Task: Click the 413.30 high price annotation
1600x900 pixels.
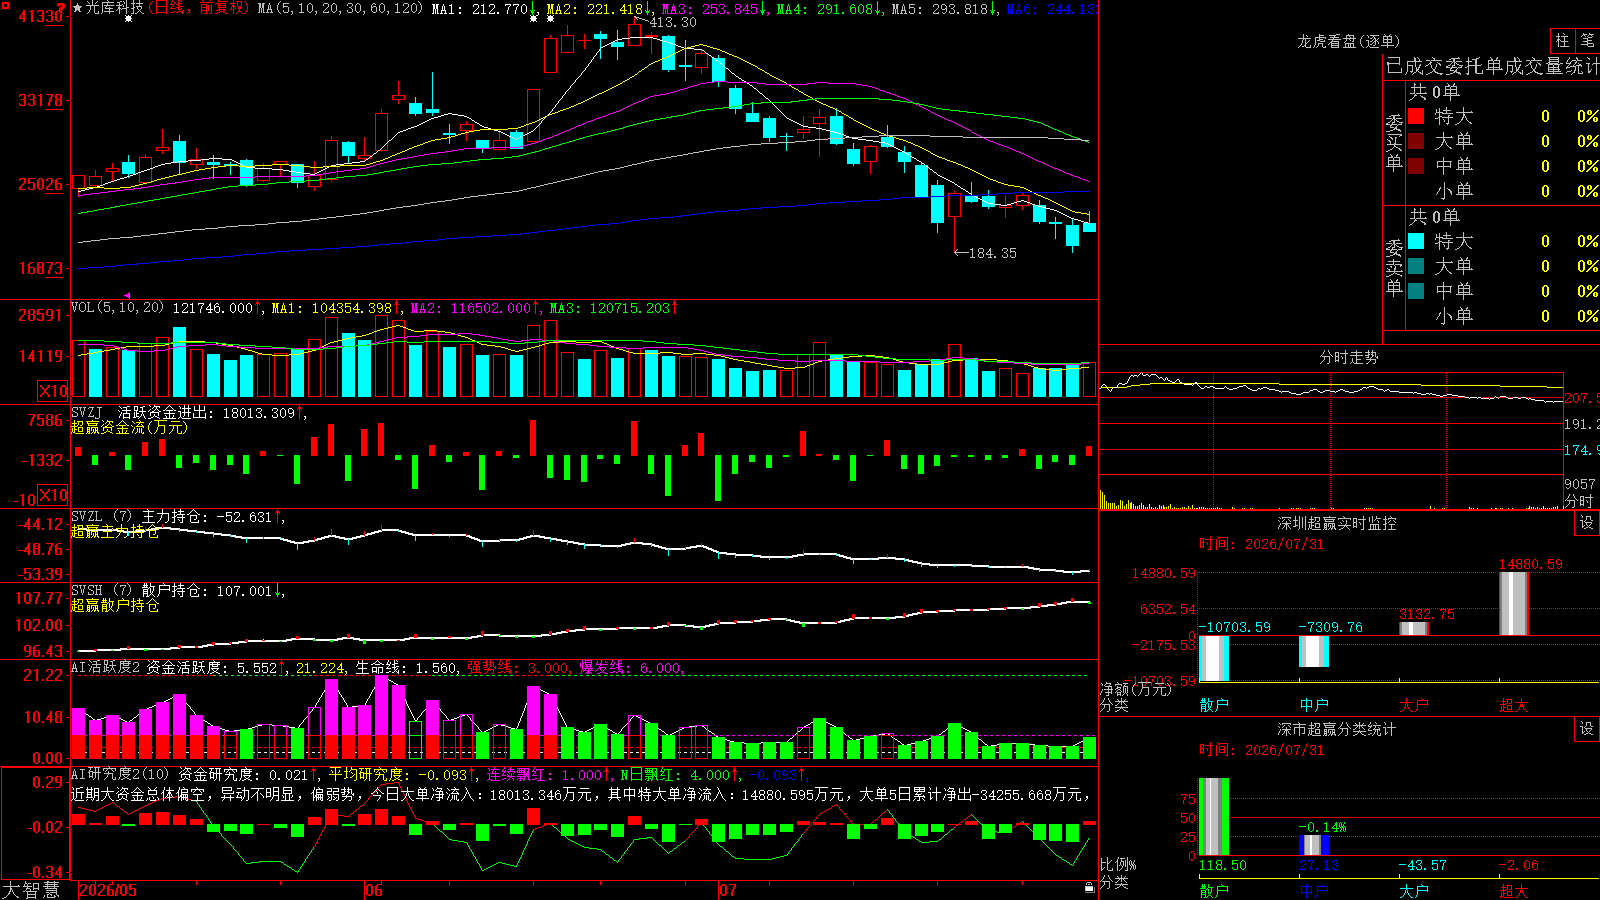Action: (x=672, y=22)
